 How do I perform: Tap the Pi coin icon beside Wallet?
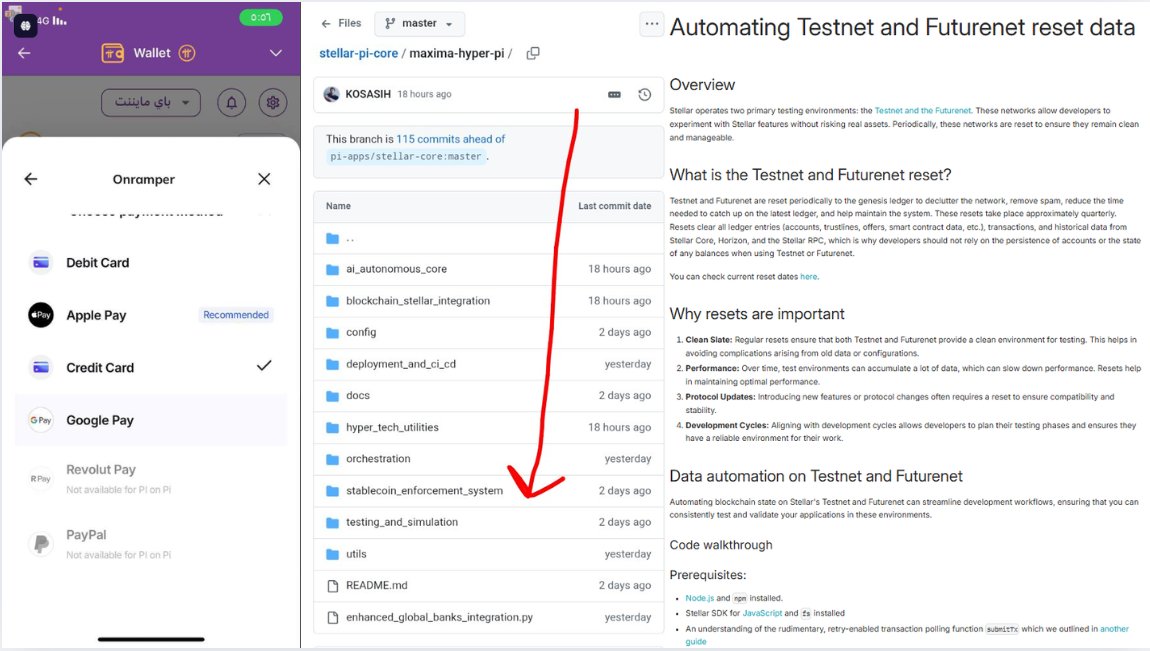pyautogui.click(x=187, y=53)
